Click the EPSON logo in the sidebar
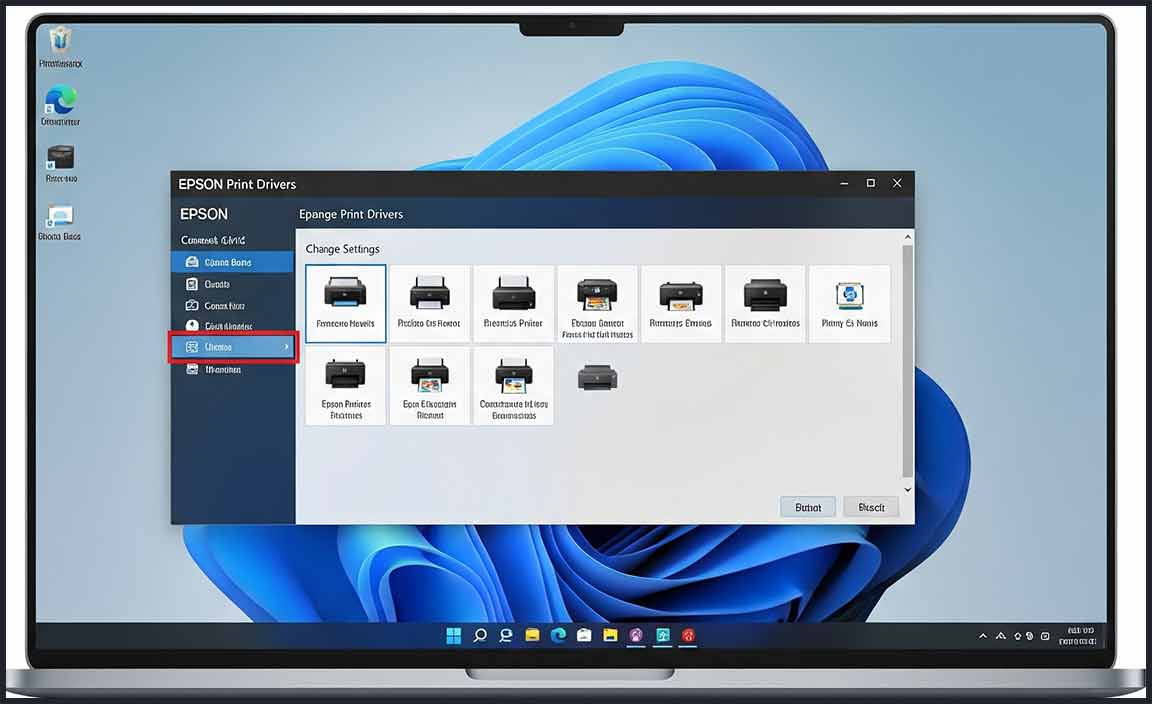Viewport: 1152px width, 704px height. click(204, 214)
